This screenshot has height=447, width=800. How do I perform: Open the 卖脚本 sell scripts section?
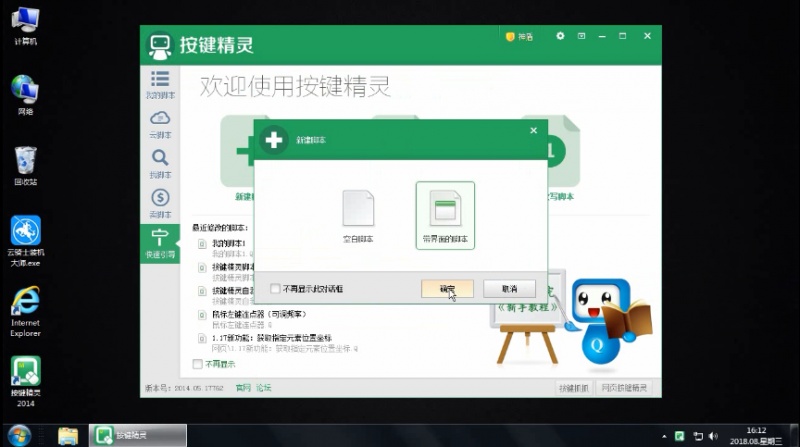pyautogui.click(x=160, y=204)
